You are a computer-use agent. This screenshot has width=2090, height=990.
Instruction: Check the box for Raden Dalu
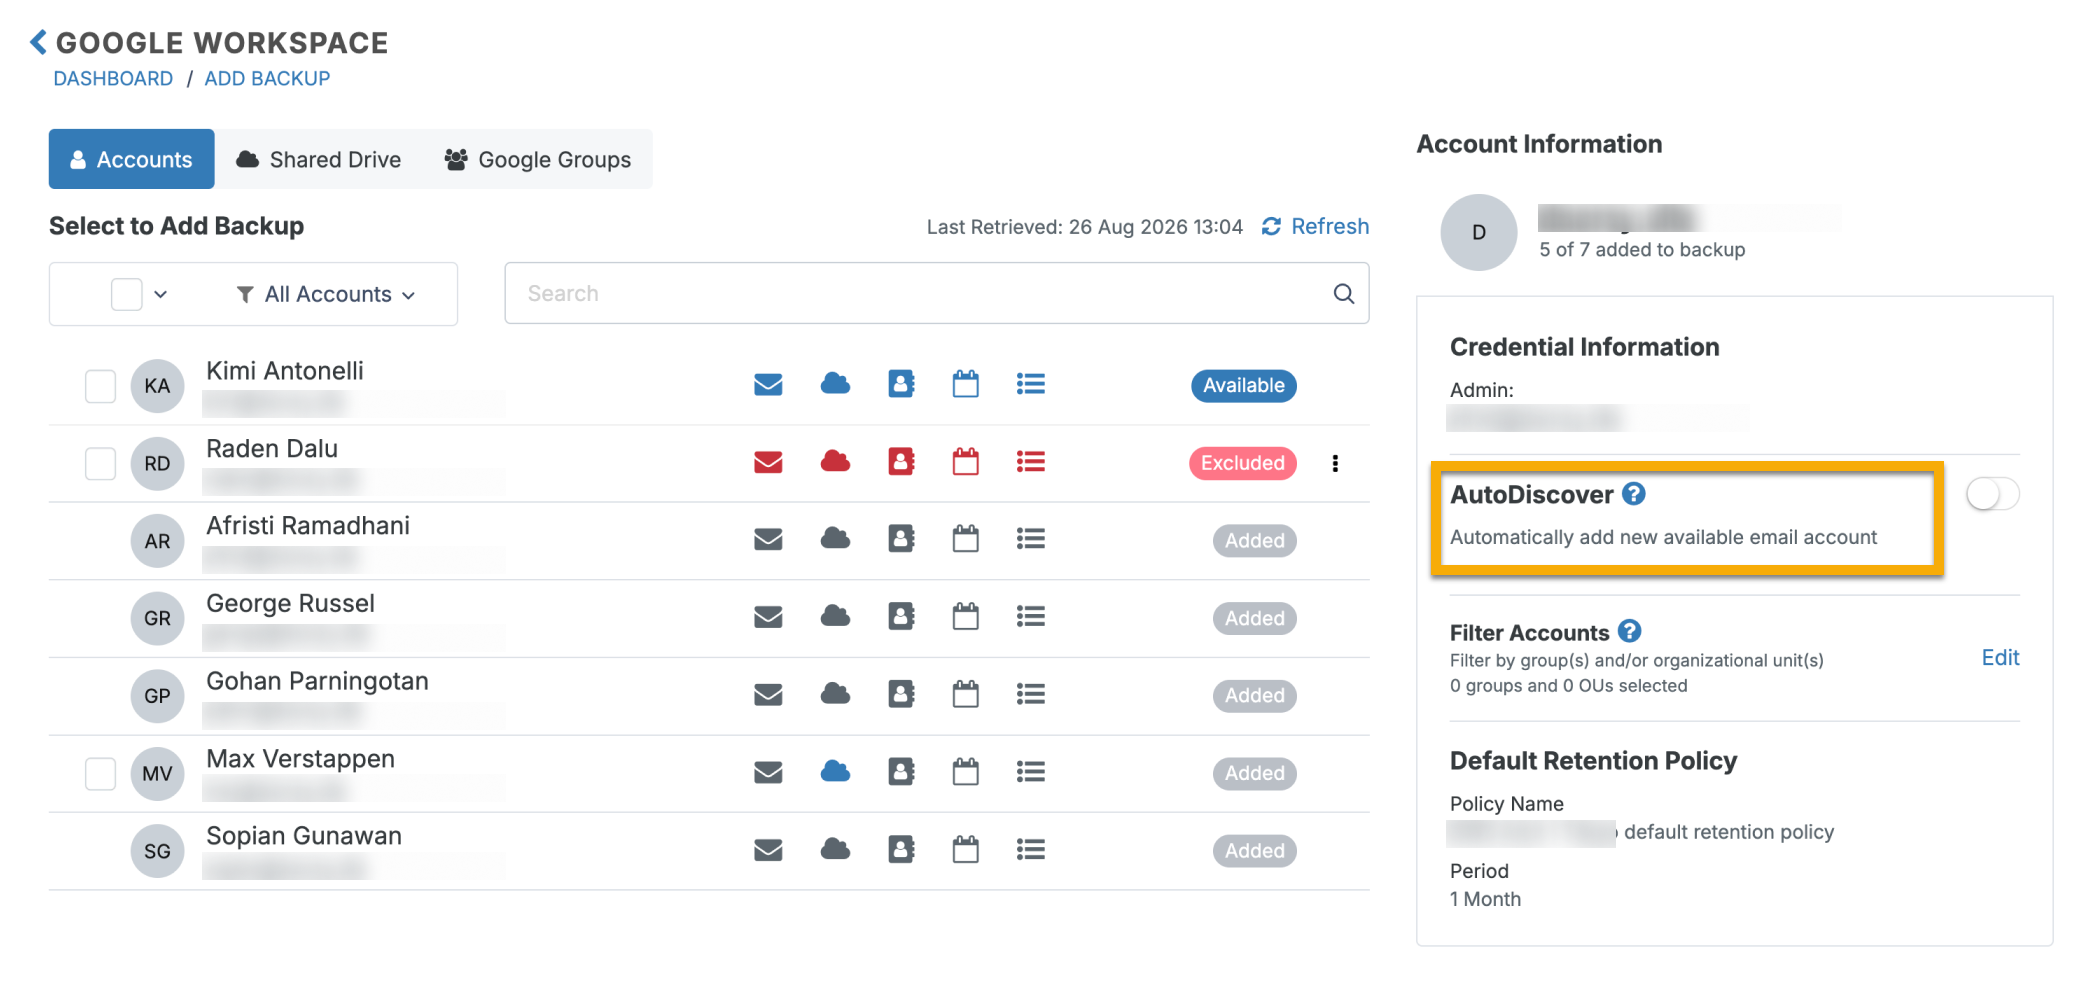[100, 463]
